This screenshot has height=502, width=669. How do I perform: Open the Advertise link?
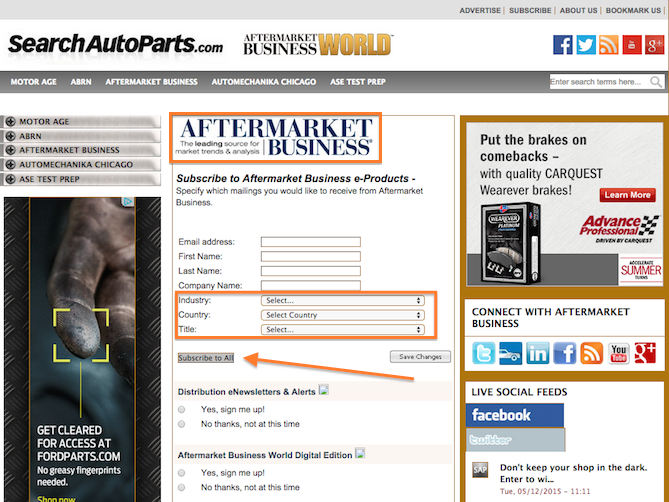tap(480, 10)
